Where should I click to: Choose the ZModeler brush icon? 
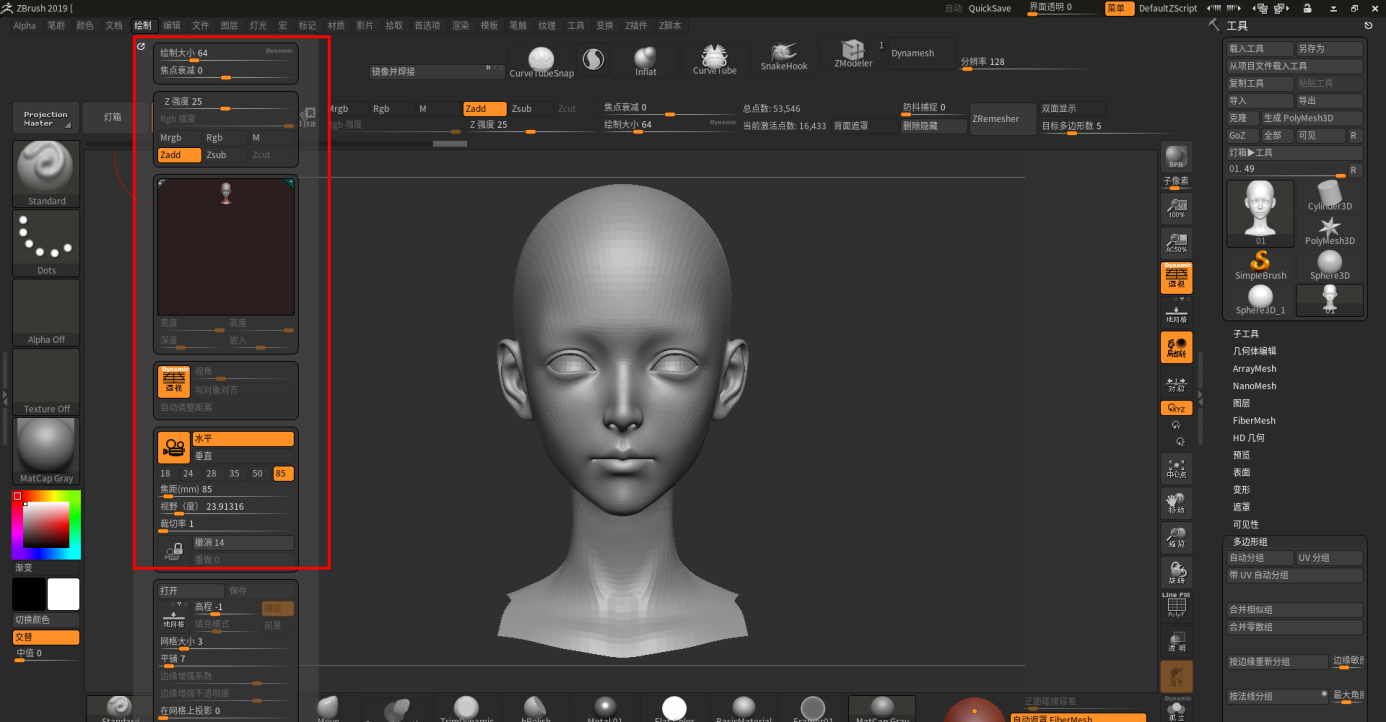[x=853, y=54]
